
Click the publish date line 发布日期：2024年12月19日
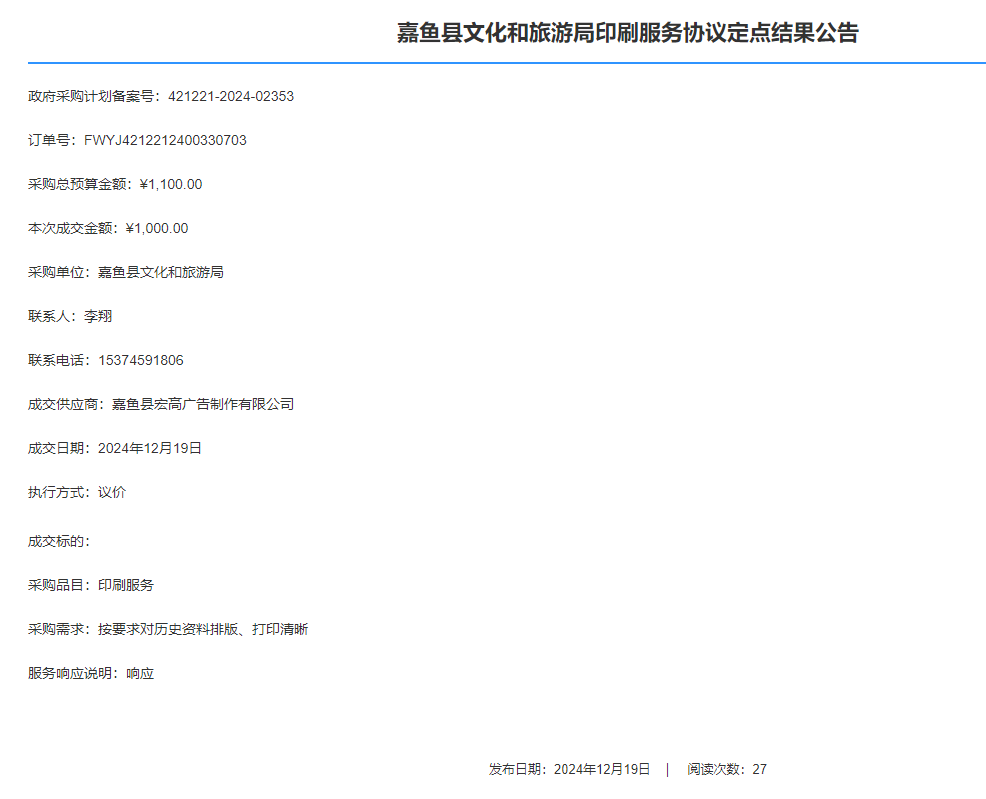[x=570, y=769]
